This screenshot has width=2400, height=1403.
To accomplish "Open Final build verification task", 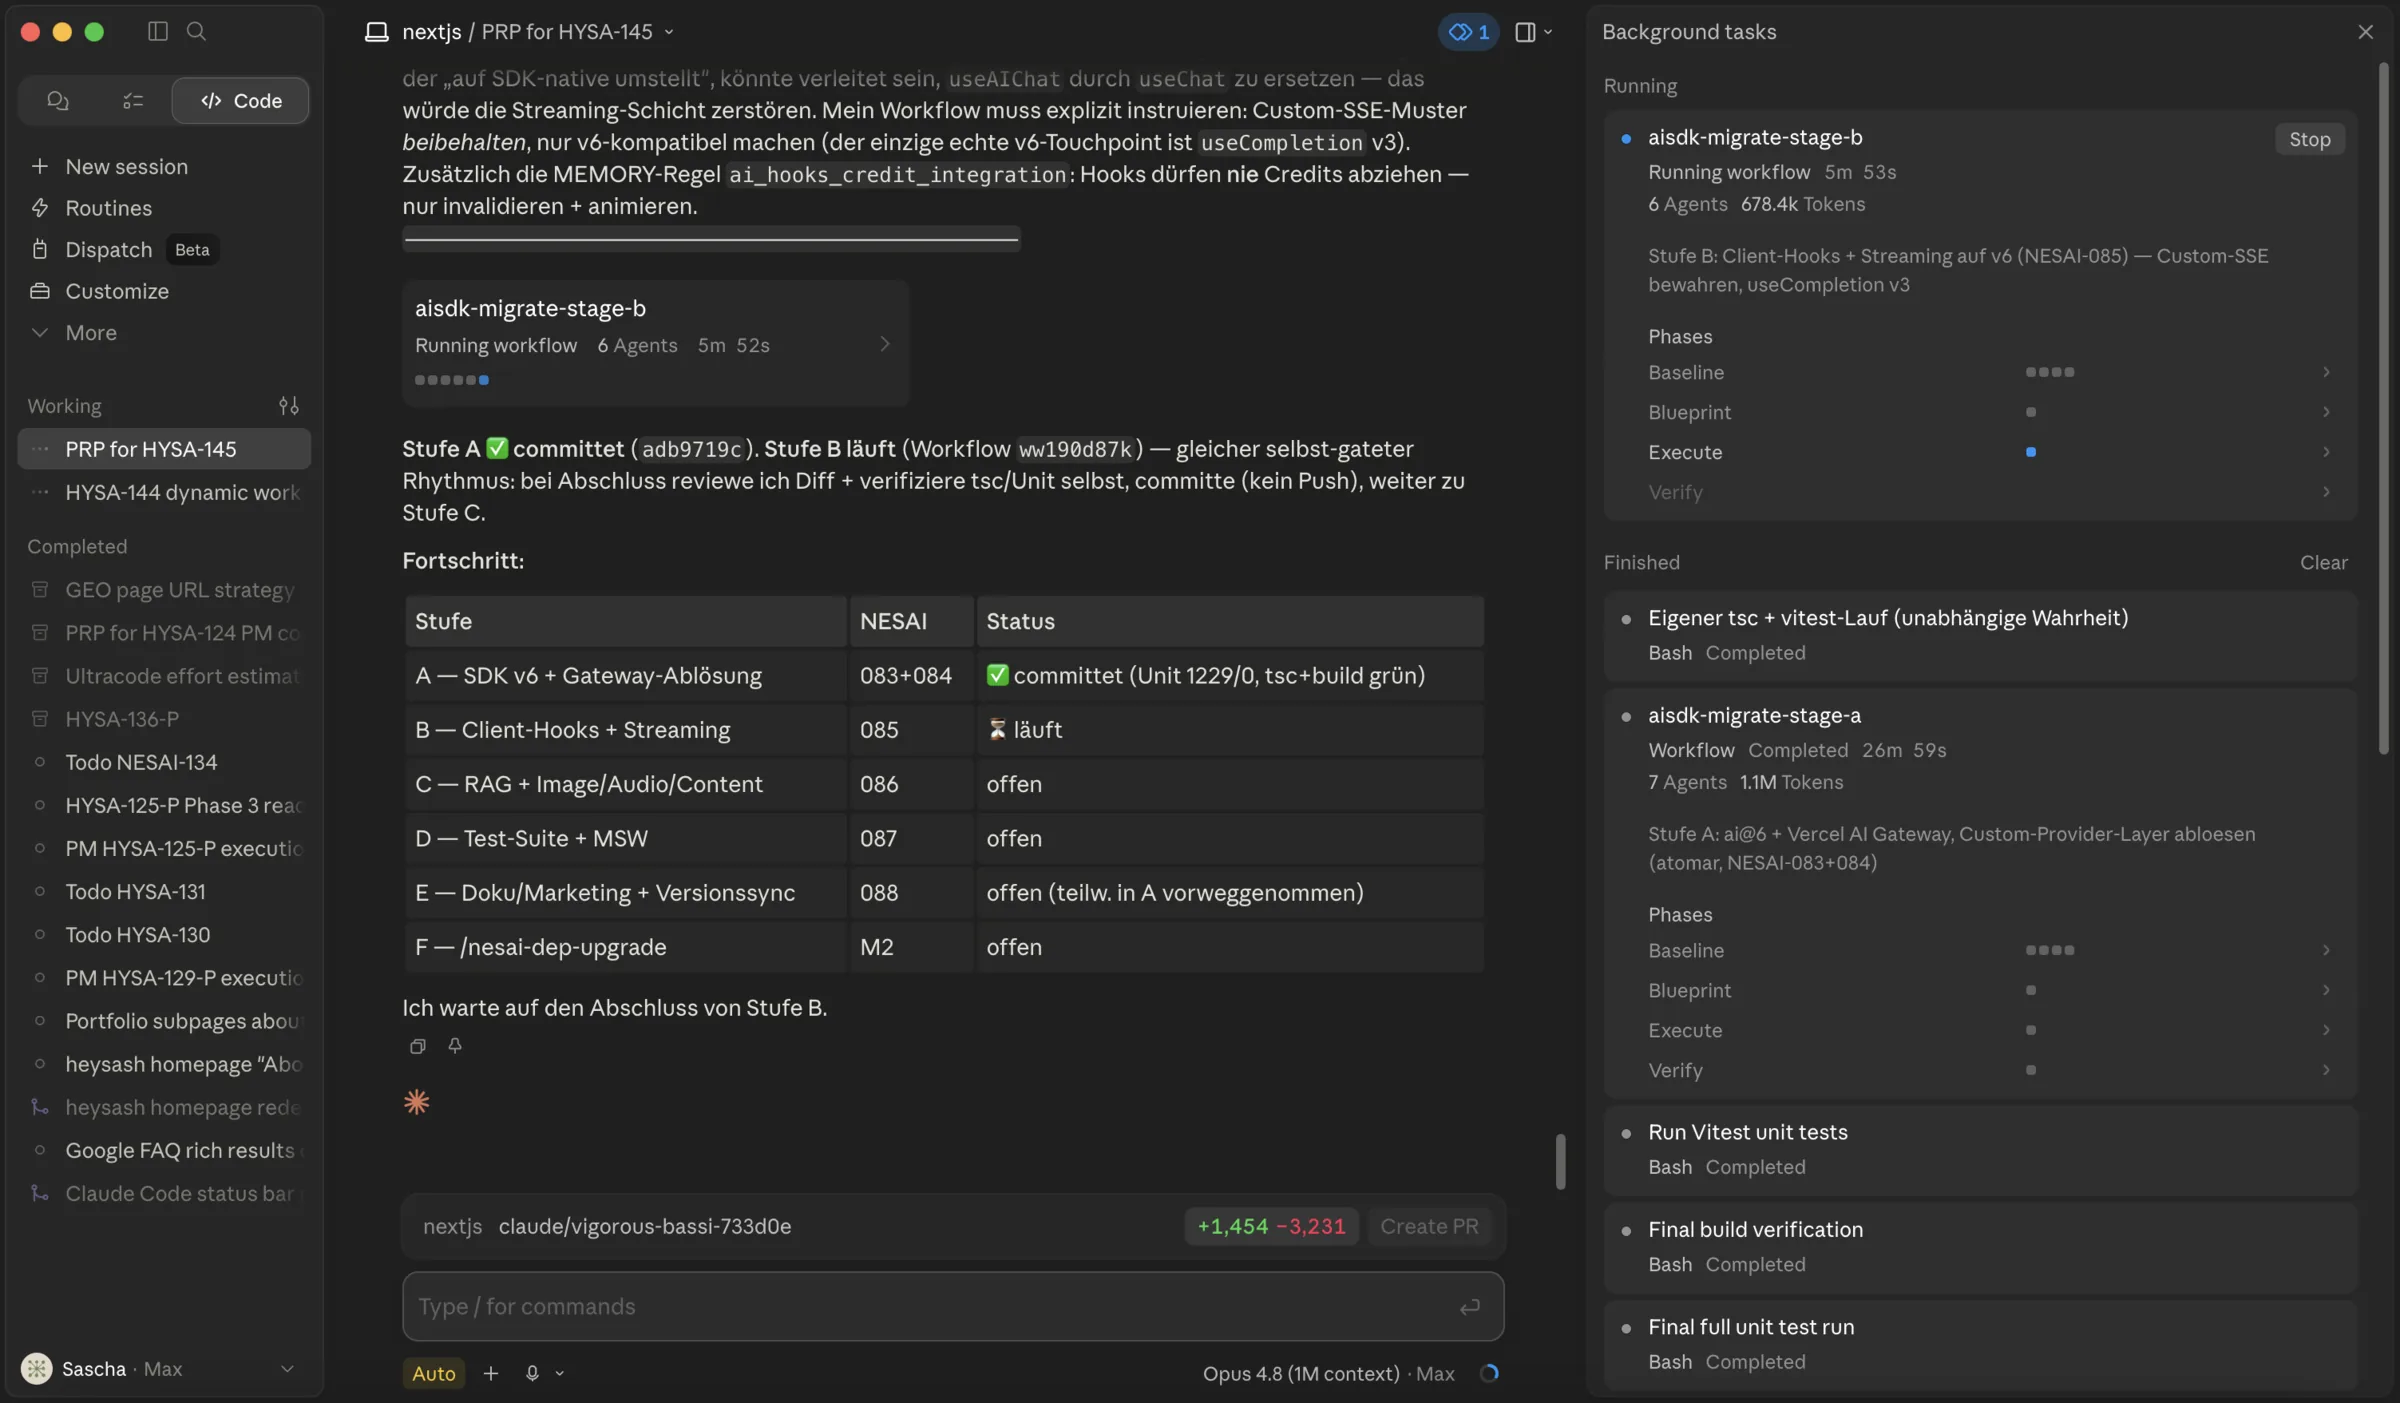I will (x=1980, y=1247).
